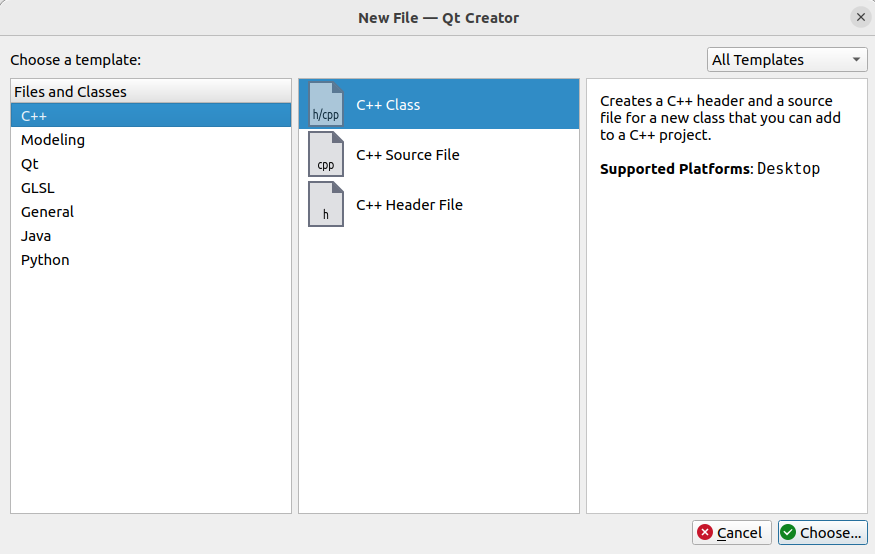Click the red X icon on Cancel button

coord(705,533)
